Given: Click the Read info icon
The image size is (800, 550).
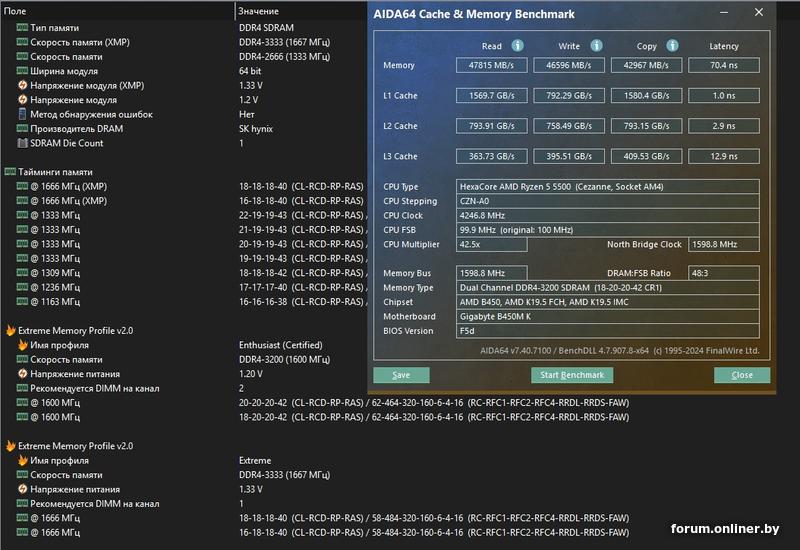Looking at the screenshot, I should point(517,45).
